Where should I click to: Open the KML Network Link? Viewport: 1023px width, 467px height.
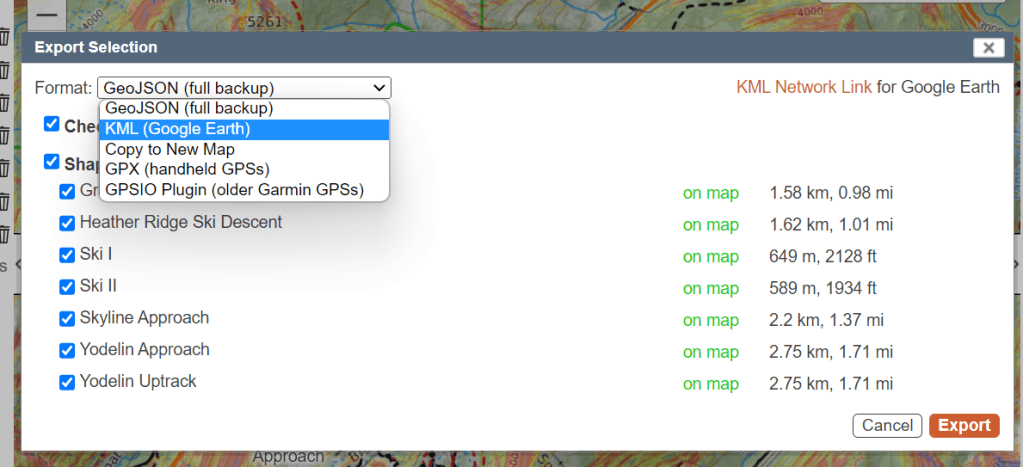(x=804, y=87)
